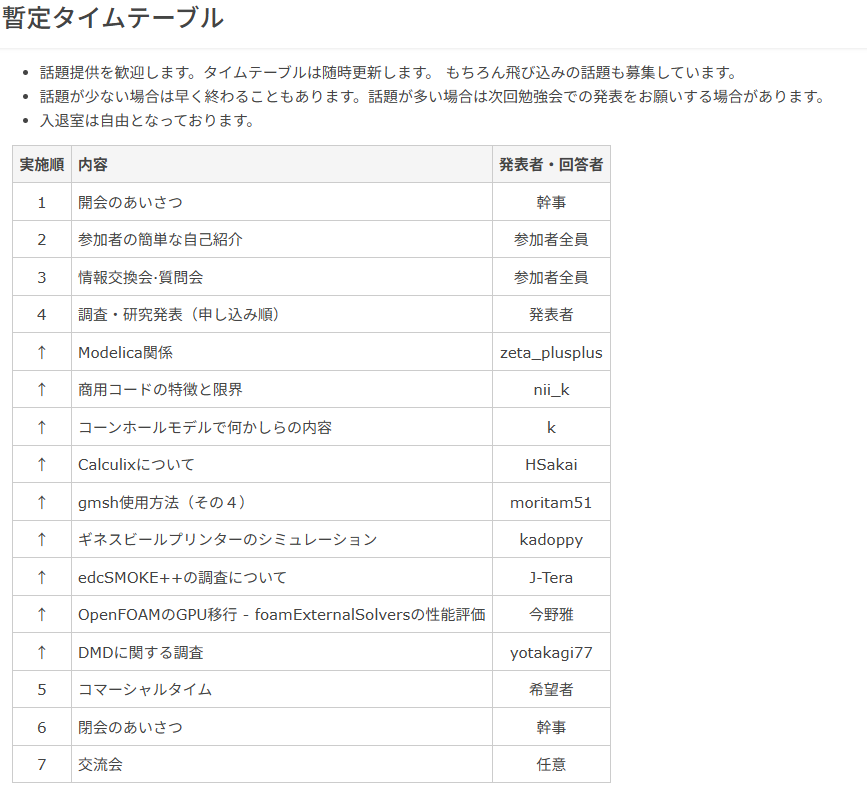Click the 閉会のあいさつ cell
Screen dimensions: 867x792
coord(282,727)
